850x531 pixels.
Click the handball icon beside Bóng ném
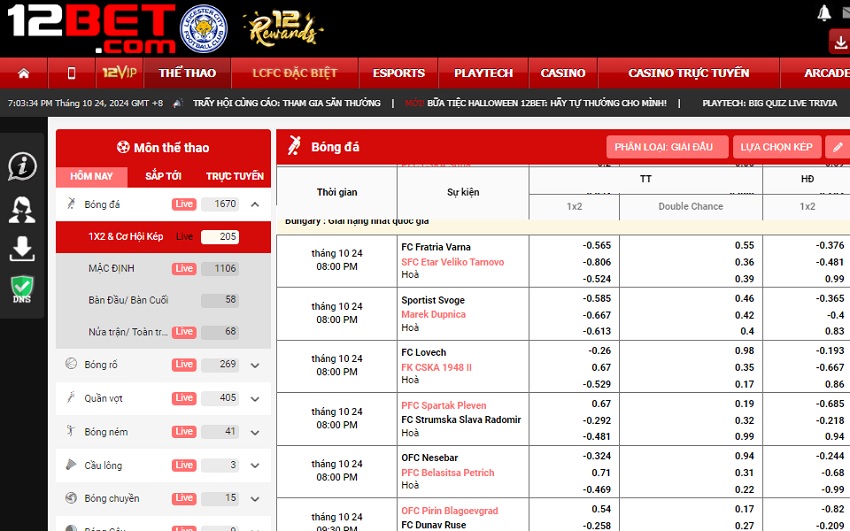(x=71, y=431)
